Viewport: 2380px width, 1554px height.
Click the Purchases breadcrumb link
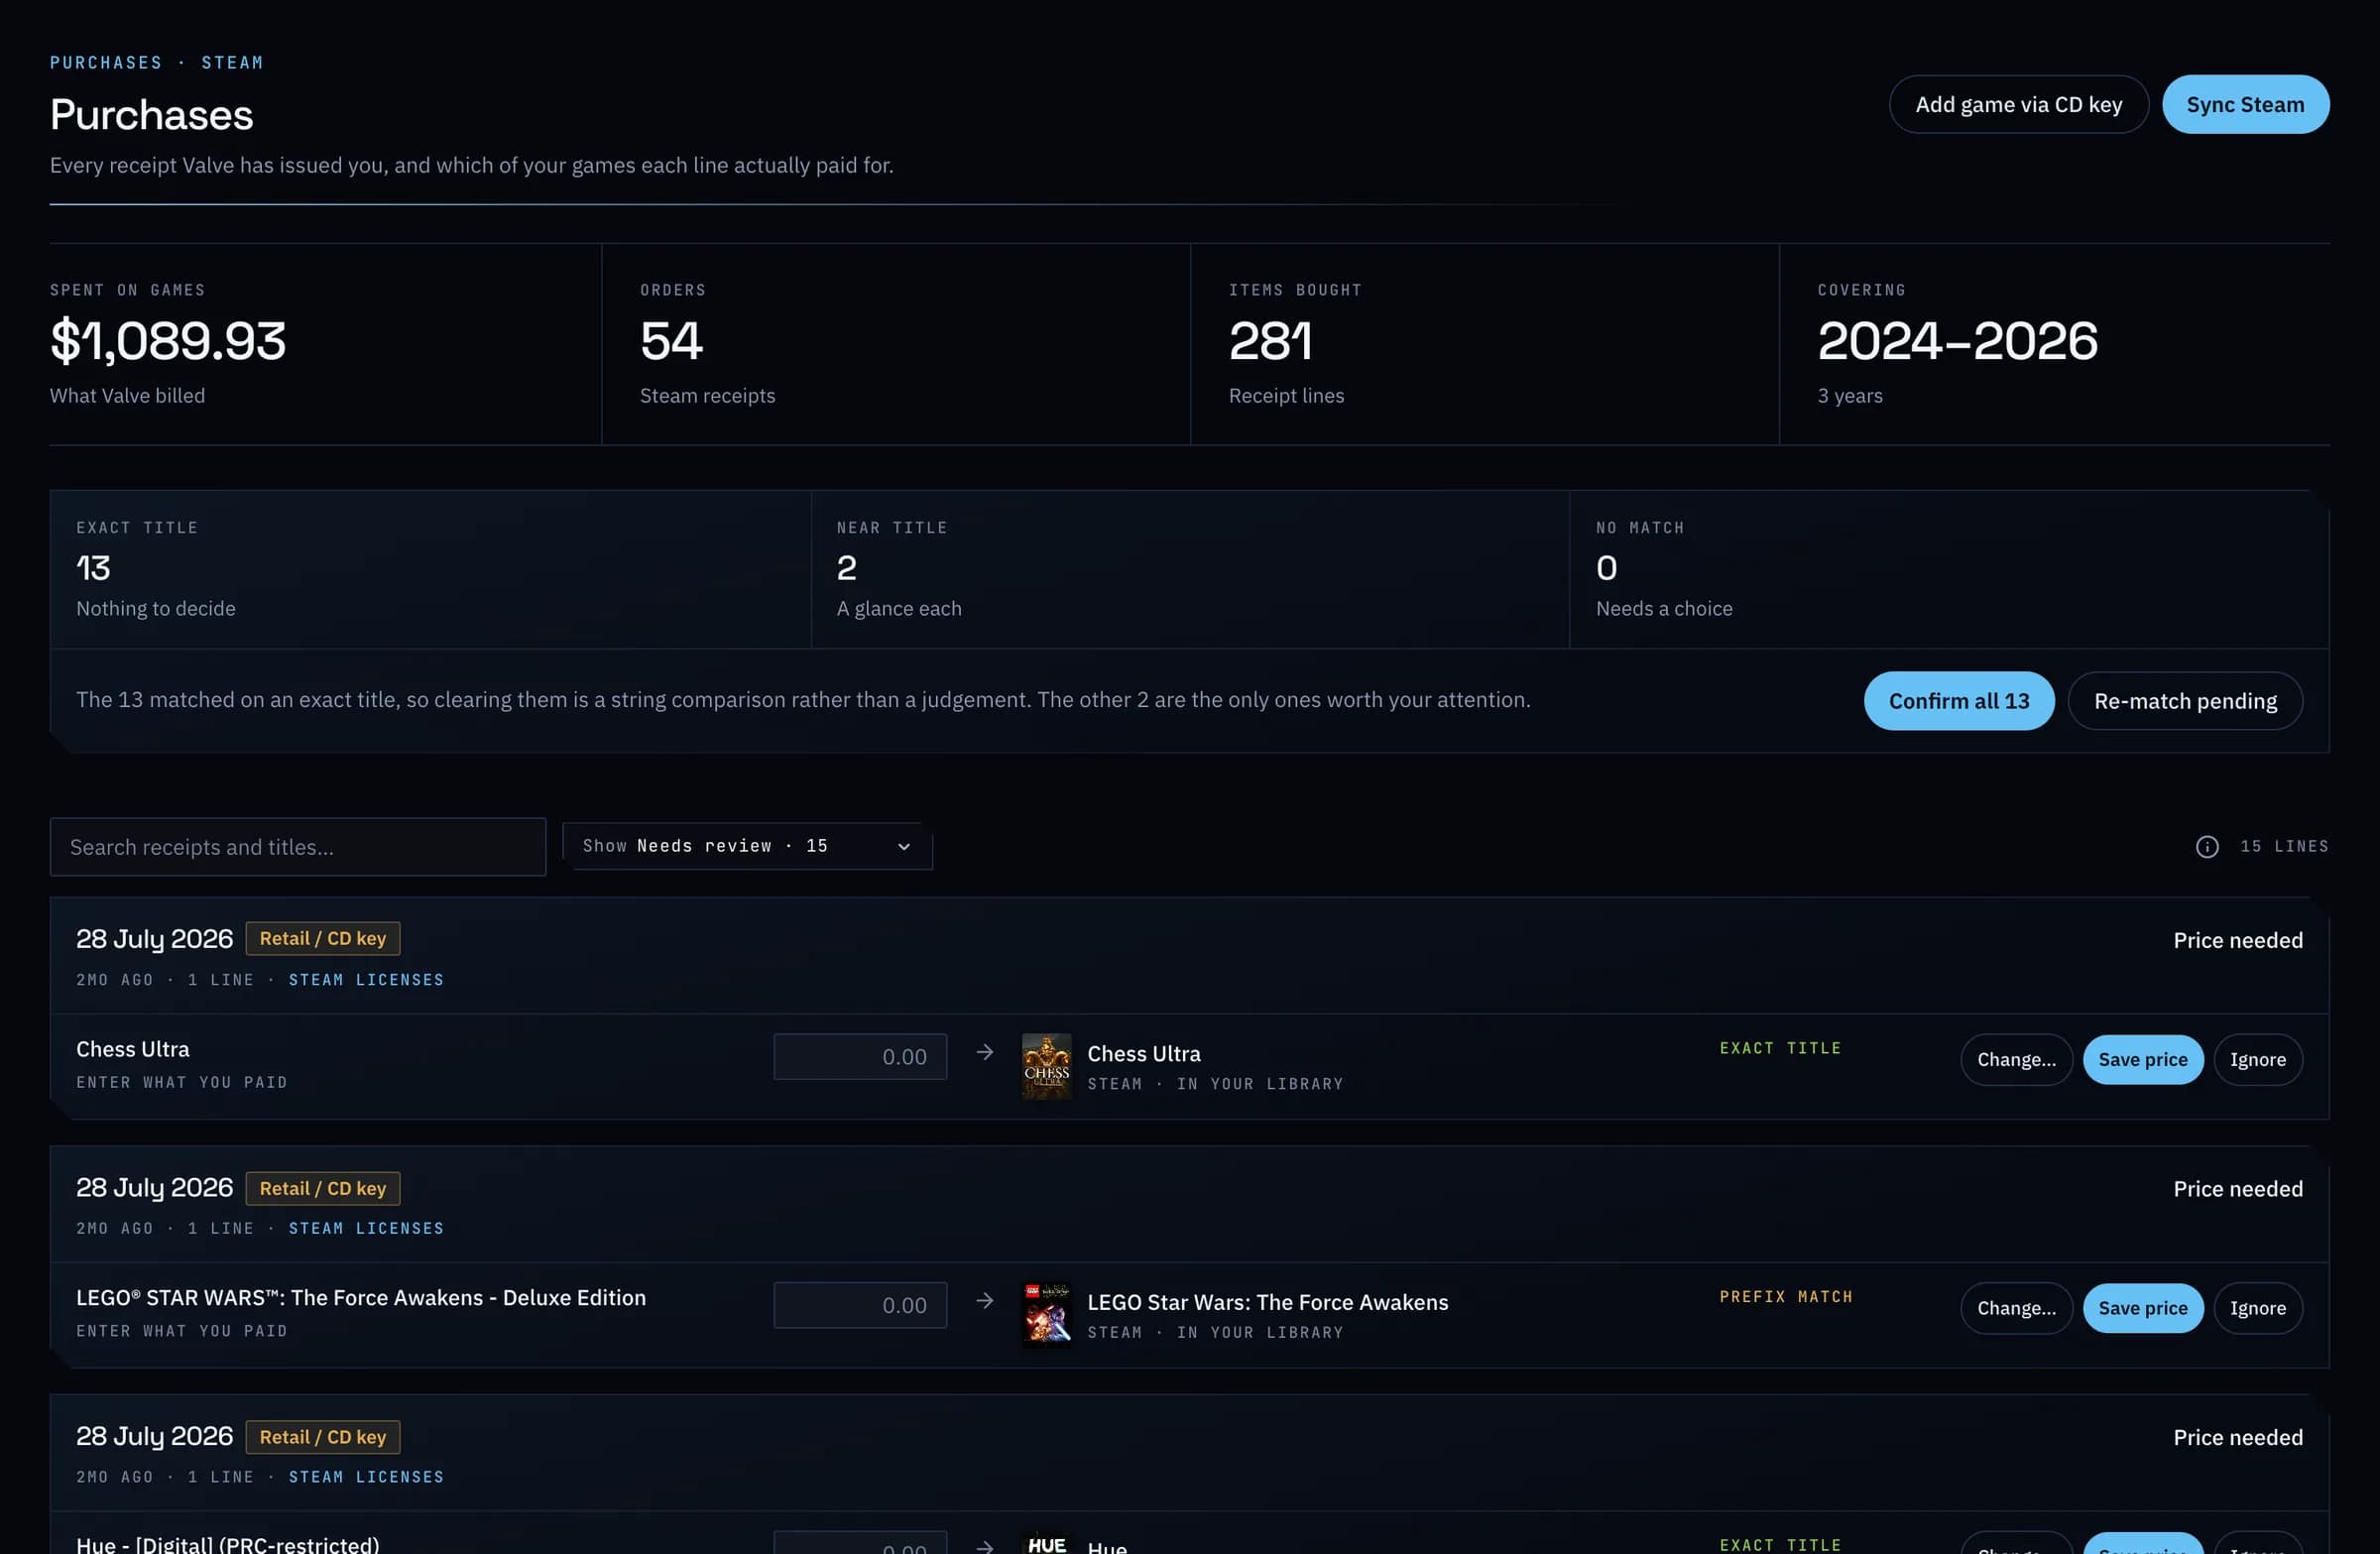(x=106, y=62)
